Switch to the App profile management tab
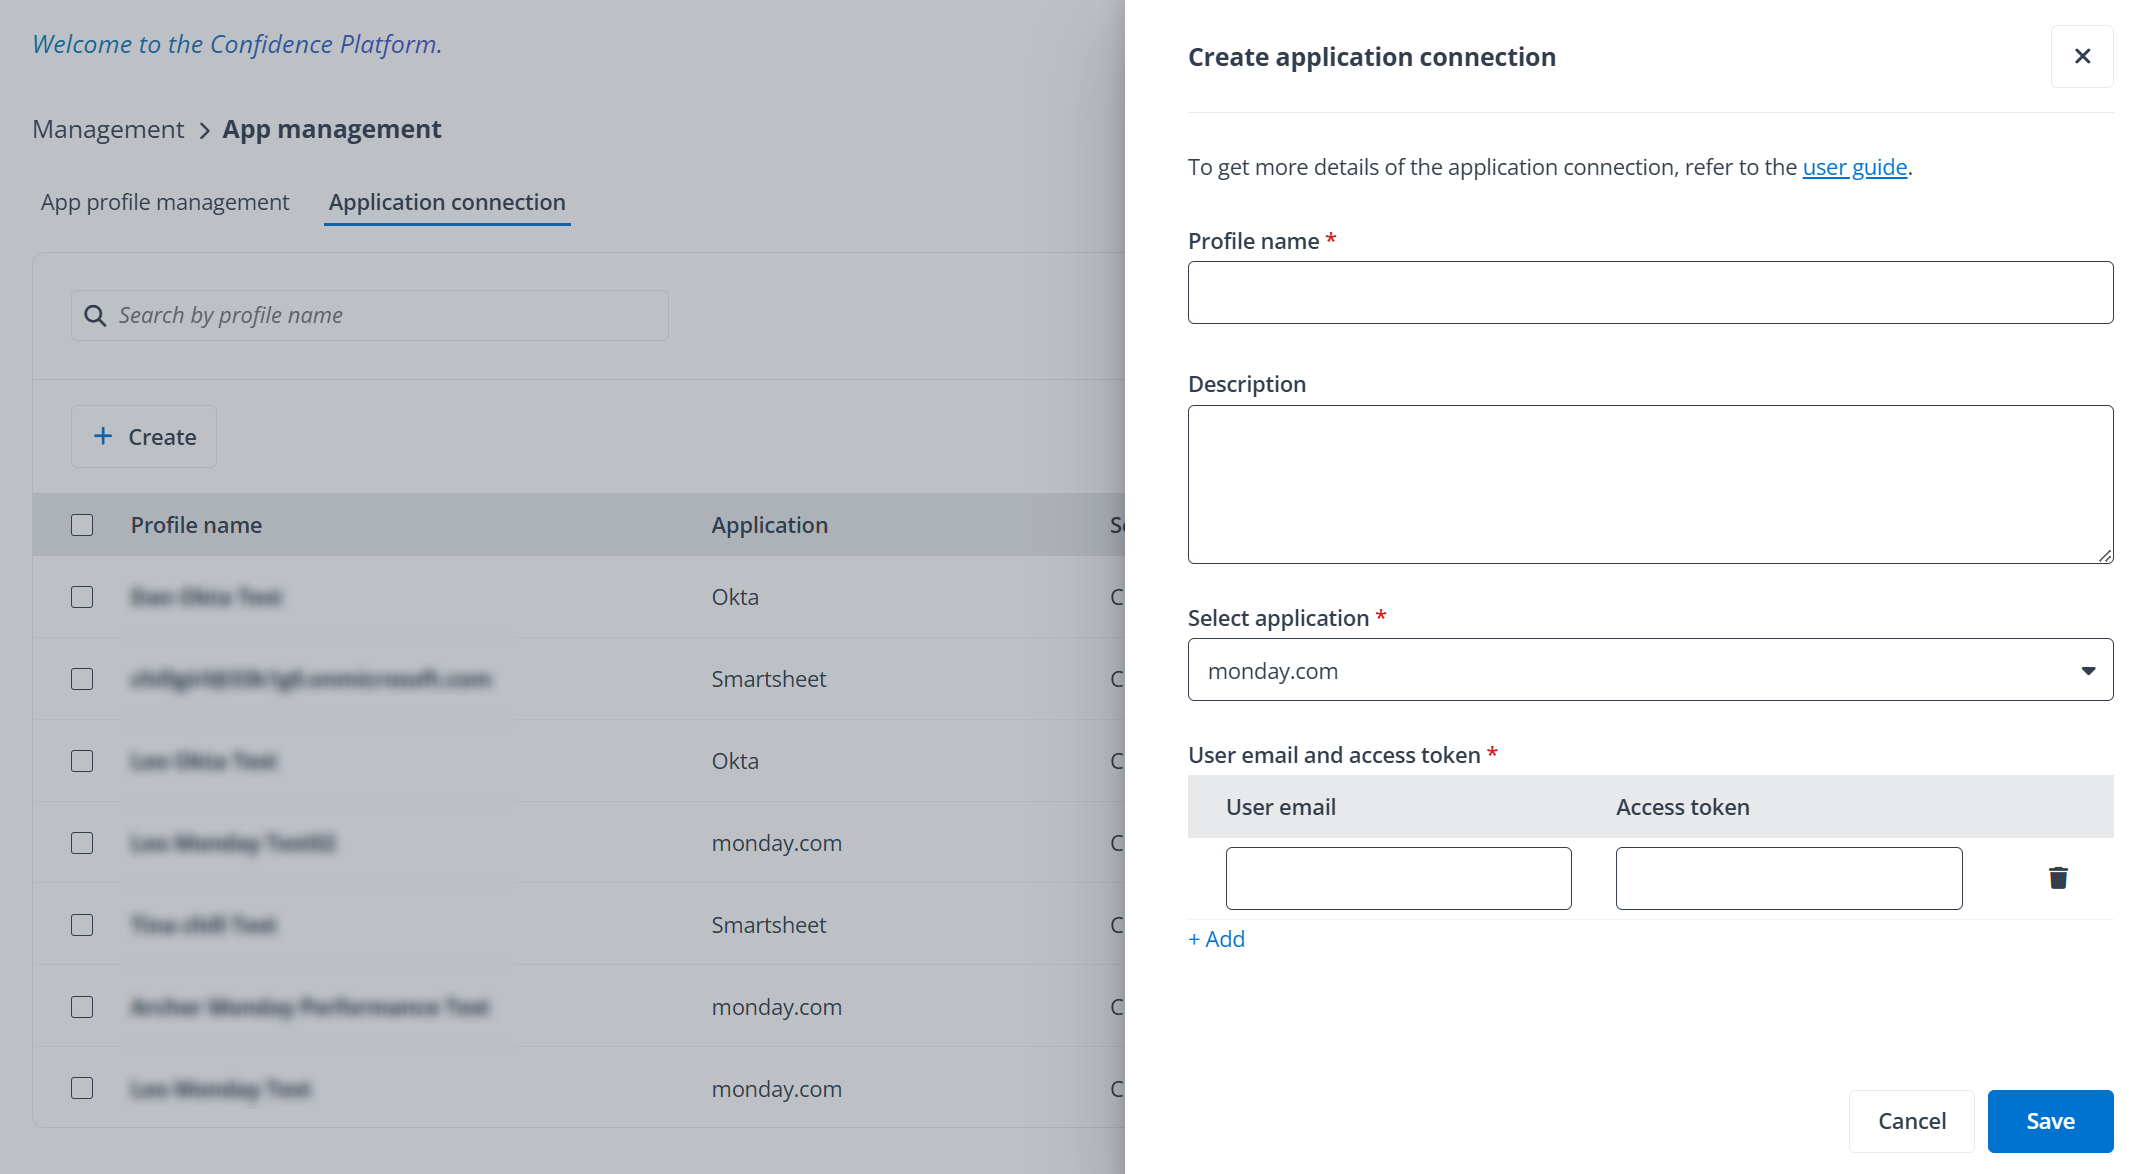Image resolution: width=2146 pixels, height=1174 pixels. [x=164, y=202]
